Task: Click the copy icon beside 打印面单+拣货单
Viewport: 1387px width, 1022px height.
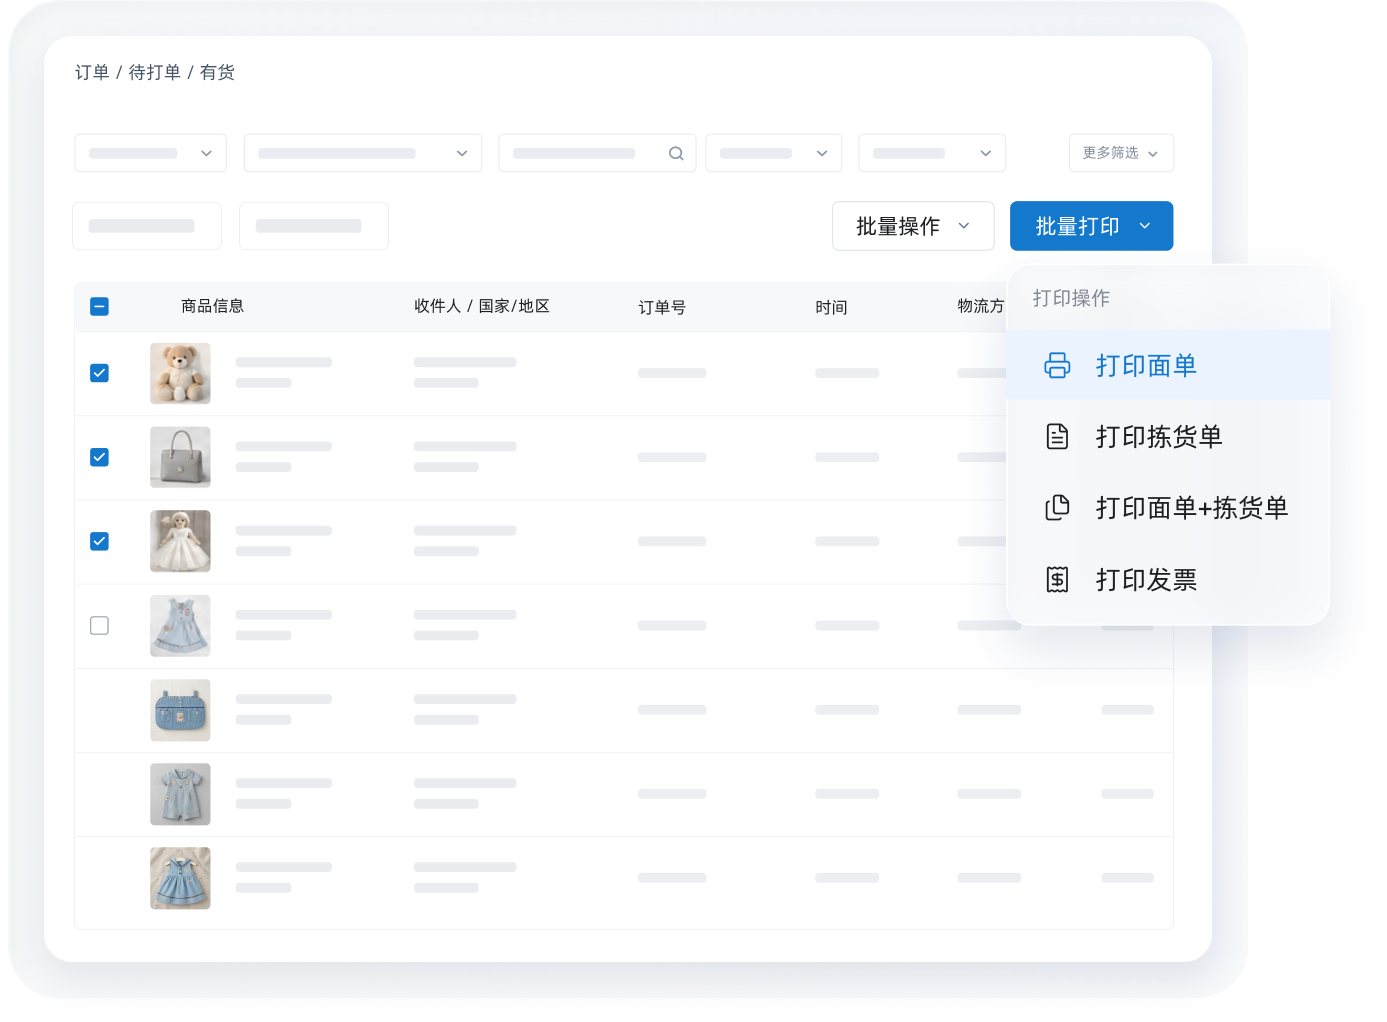Action: pos(1057,508)
